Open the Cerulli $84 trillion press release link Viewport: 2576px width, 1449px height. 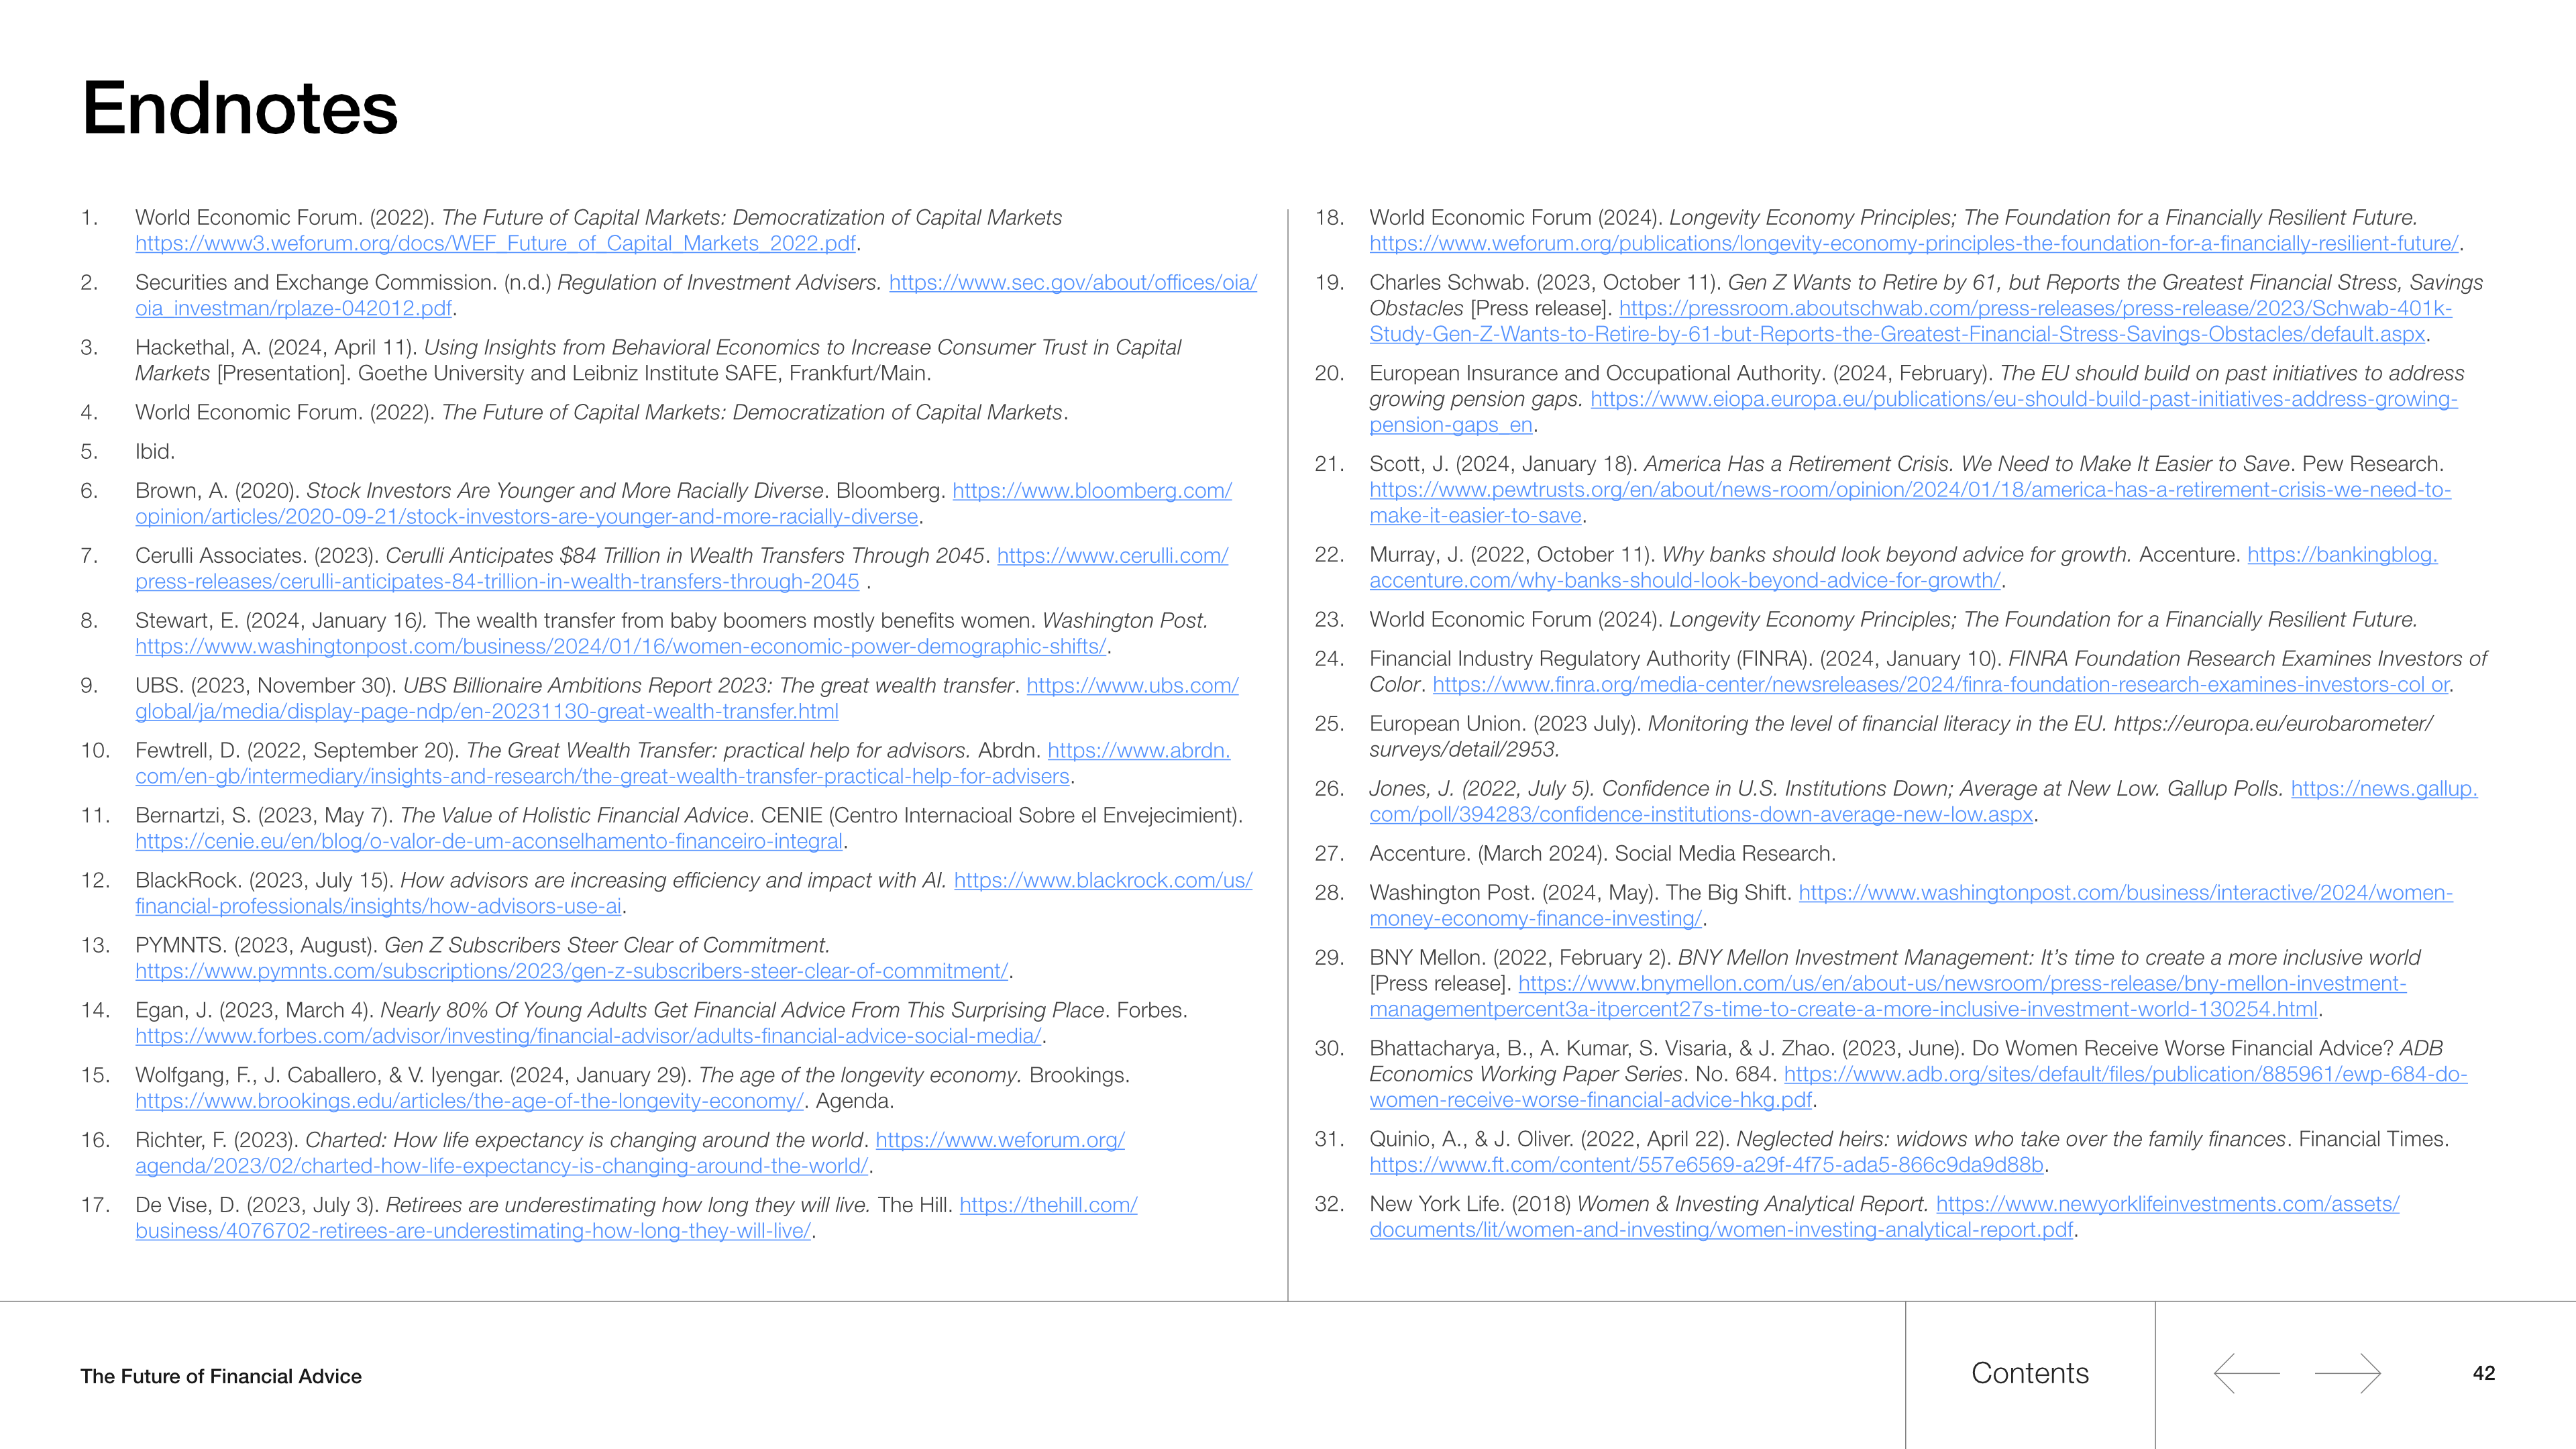coord(496,582)
